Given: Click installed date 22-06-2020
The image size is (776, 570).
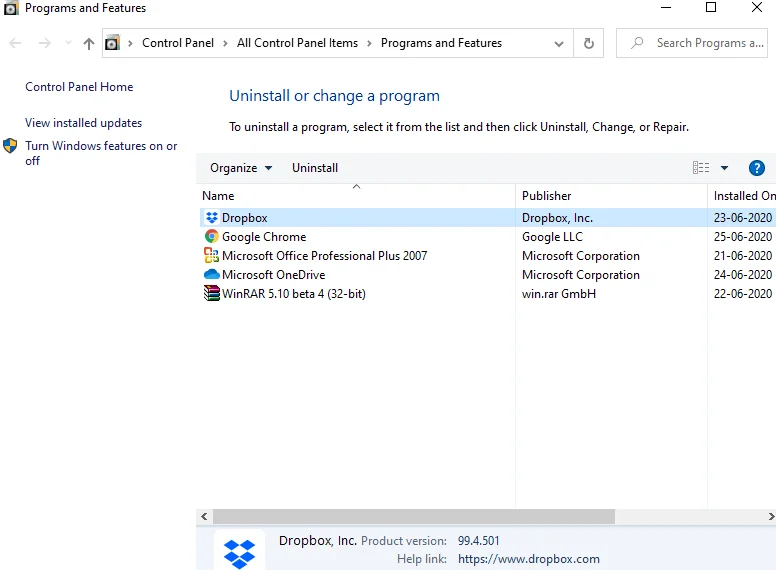Looking at the screenshot, I should tap(743, 293).
